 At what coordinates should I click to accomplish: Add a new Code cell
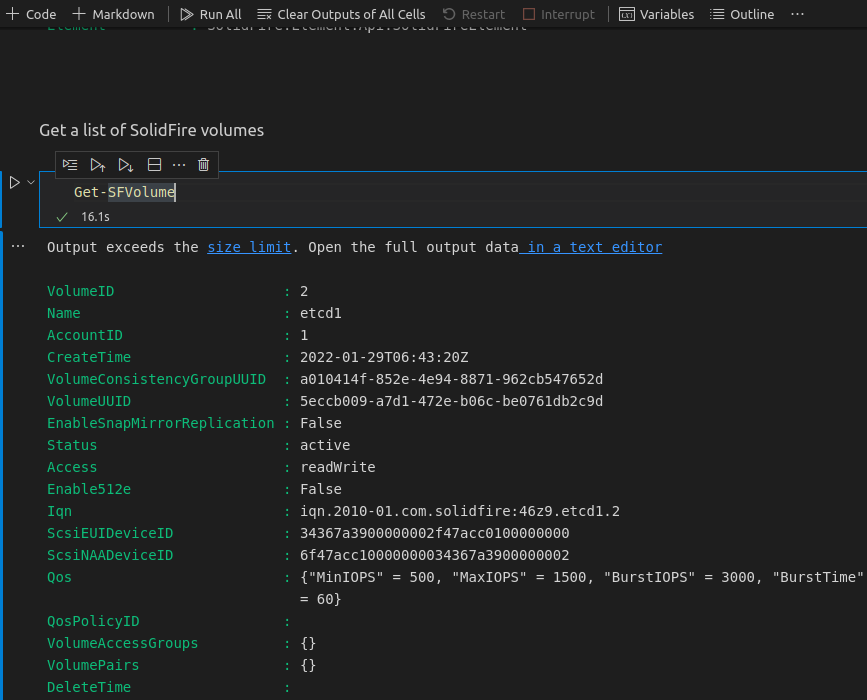point(31,14)
